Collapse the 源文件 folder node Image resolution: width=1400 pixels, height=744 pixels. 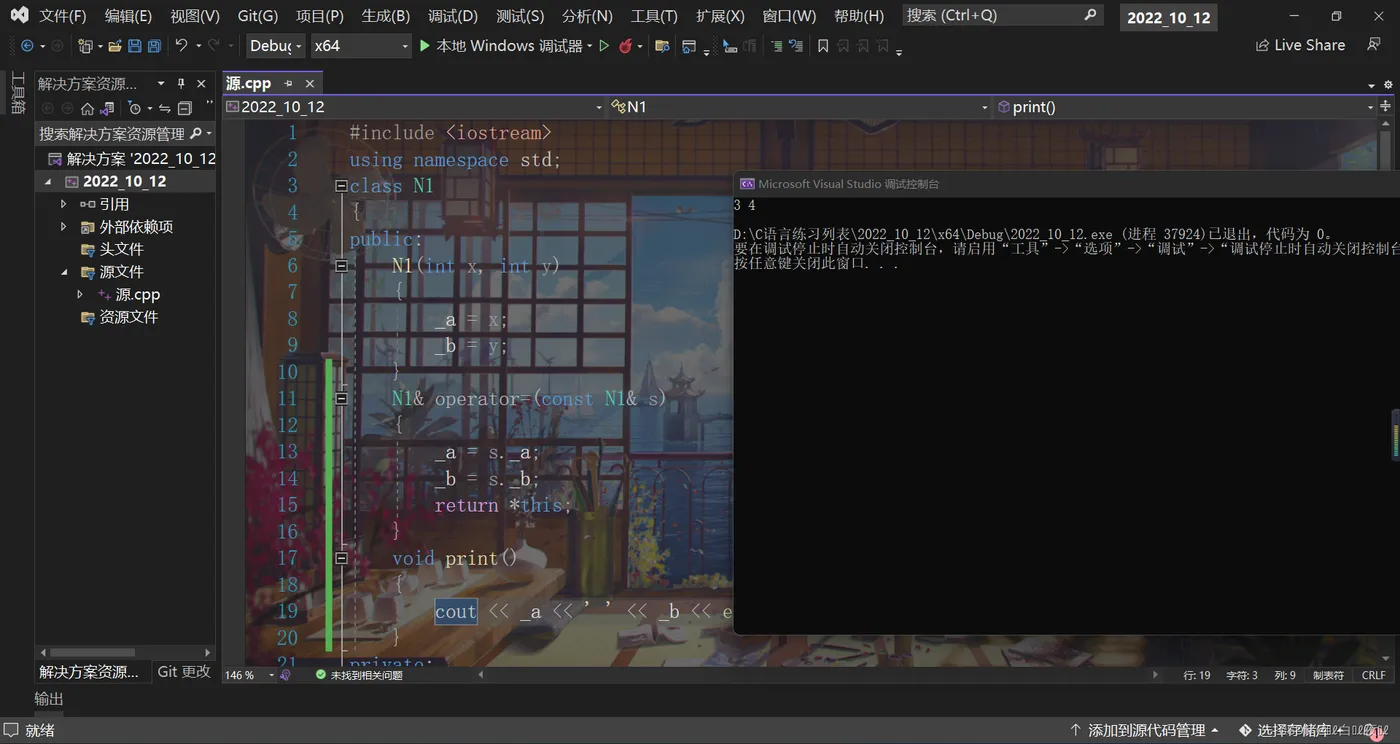tap(64, 272)
